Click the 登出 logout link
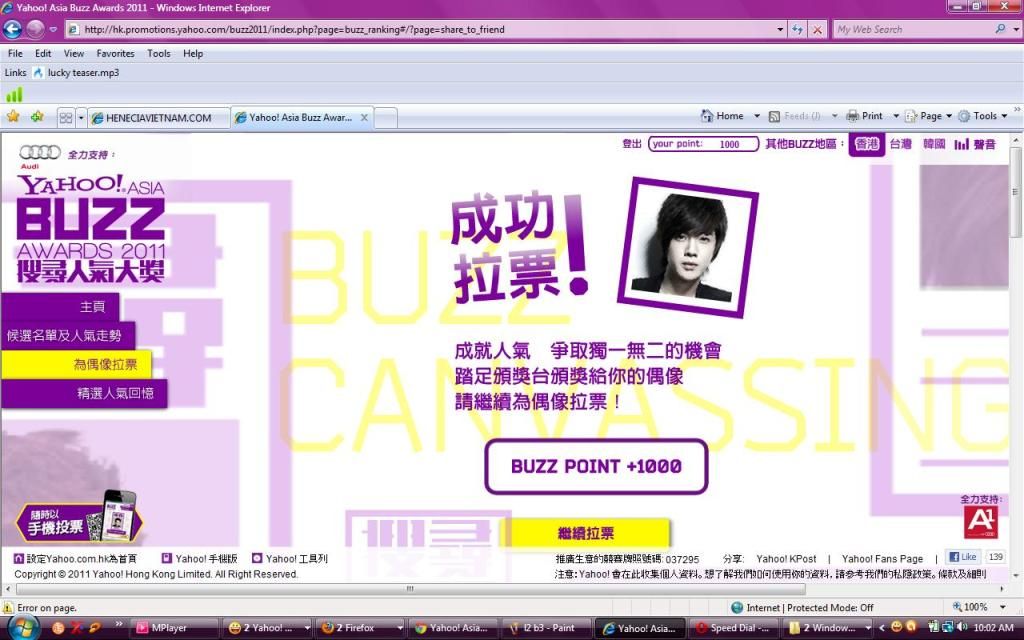The height and width of the screenshot is (640, 1024). pos(632,144)
